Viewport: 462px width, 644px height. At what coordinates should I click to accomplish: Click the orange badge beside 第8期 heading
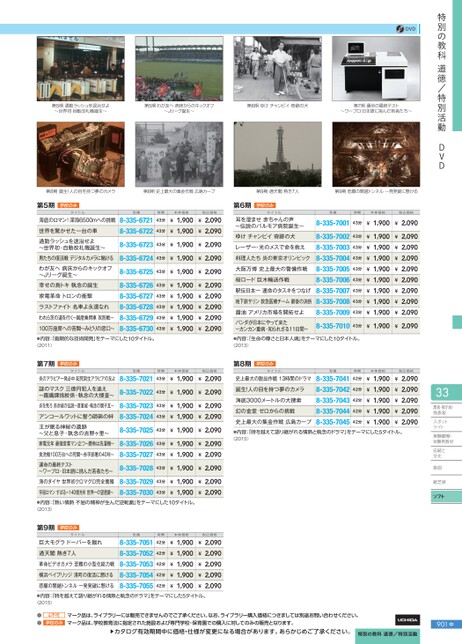coord(264,363)
